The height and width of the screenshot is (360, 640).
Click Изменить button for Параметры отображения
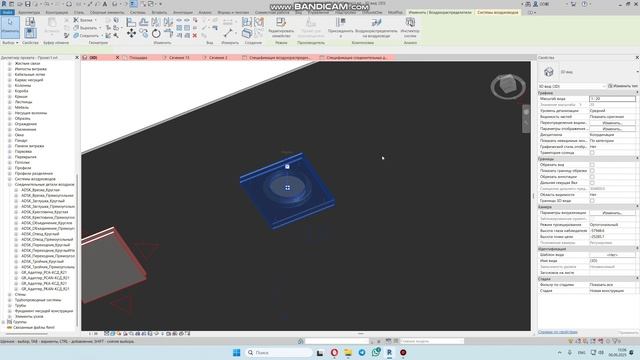(x=612, y=129)
